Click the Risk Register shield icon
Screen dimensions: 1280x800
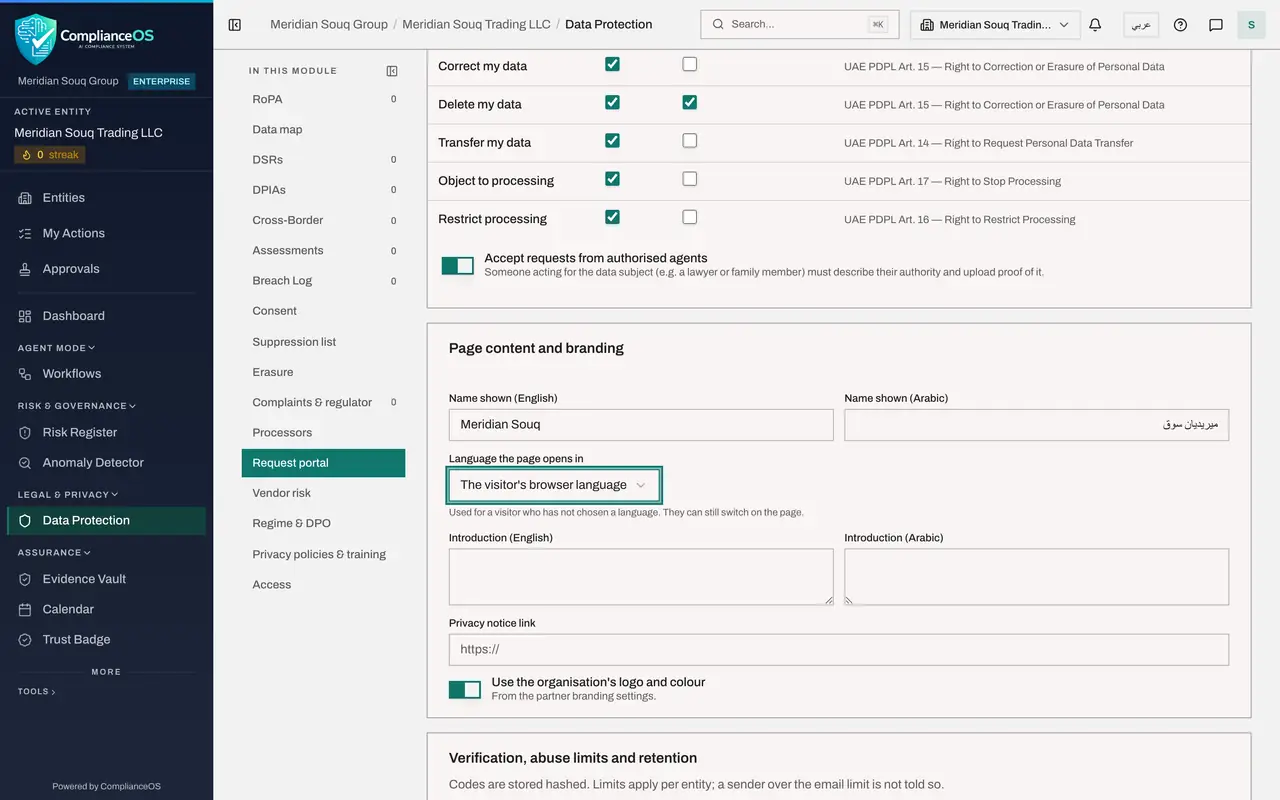coord(25,433)
